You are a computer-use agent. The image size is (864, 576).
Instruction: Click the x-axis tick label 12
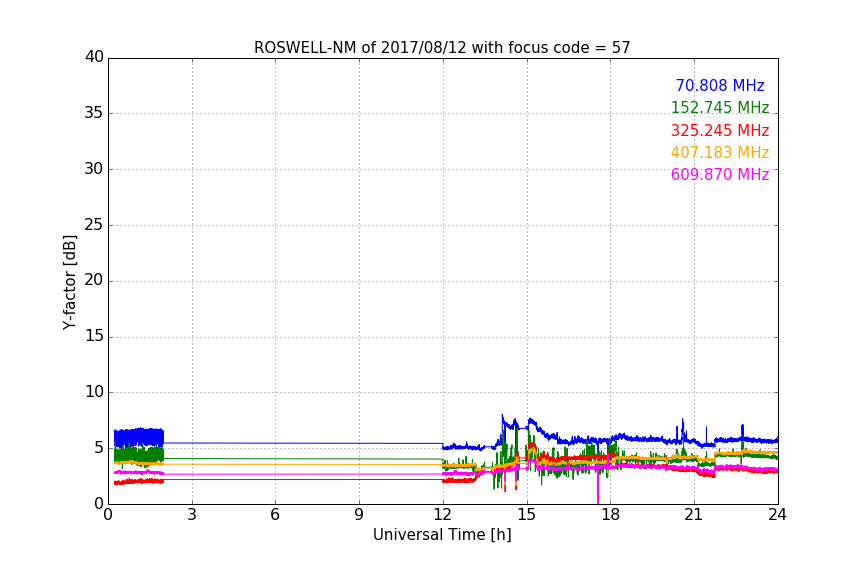[x=442, y=515]
